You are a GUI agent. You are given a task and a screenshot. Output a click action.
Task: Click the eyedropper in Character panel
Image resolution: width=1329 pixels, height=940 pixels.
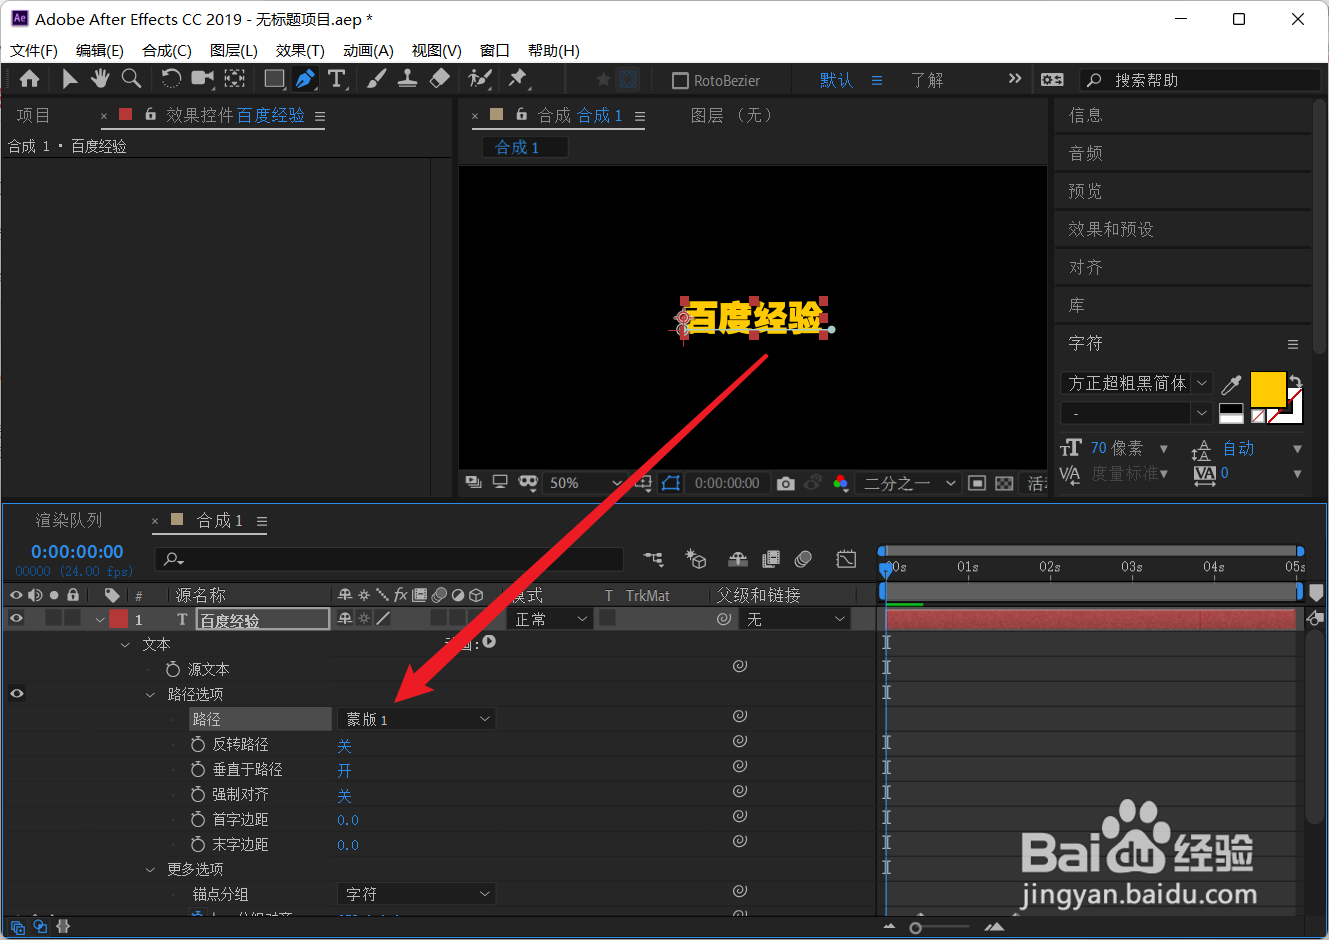tap(1232, 384)
